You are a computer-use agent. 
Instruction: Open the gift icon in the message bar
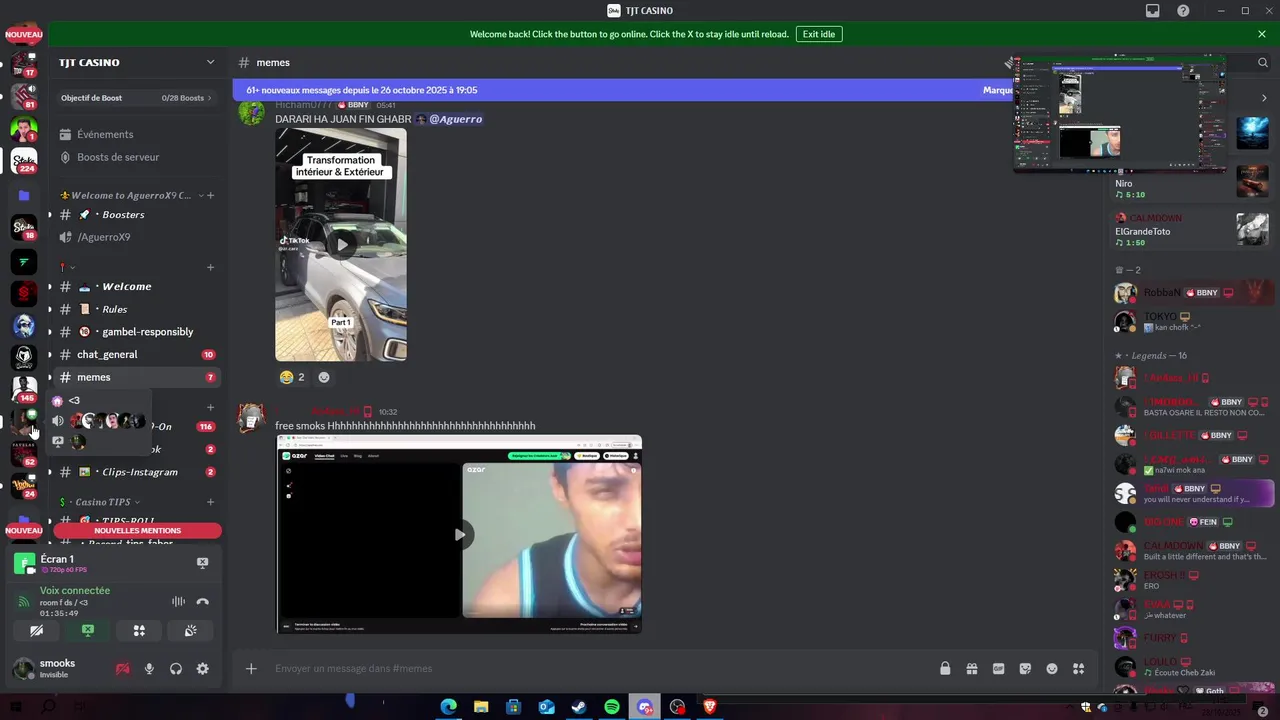point(971,668)
